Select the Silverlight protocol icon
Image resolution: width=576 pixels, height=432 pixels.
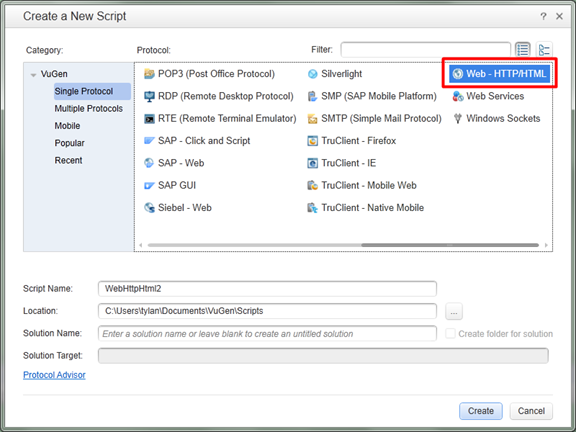(312, 74)
